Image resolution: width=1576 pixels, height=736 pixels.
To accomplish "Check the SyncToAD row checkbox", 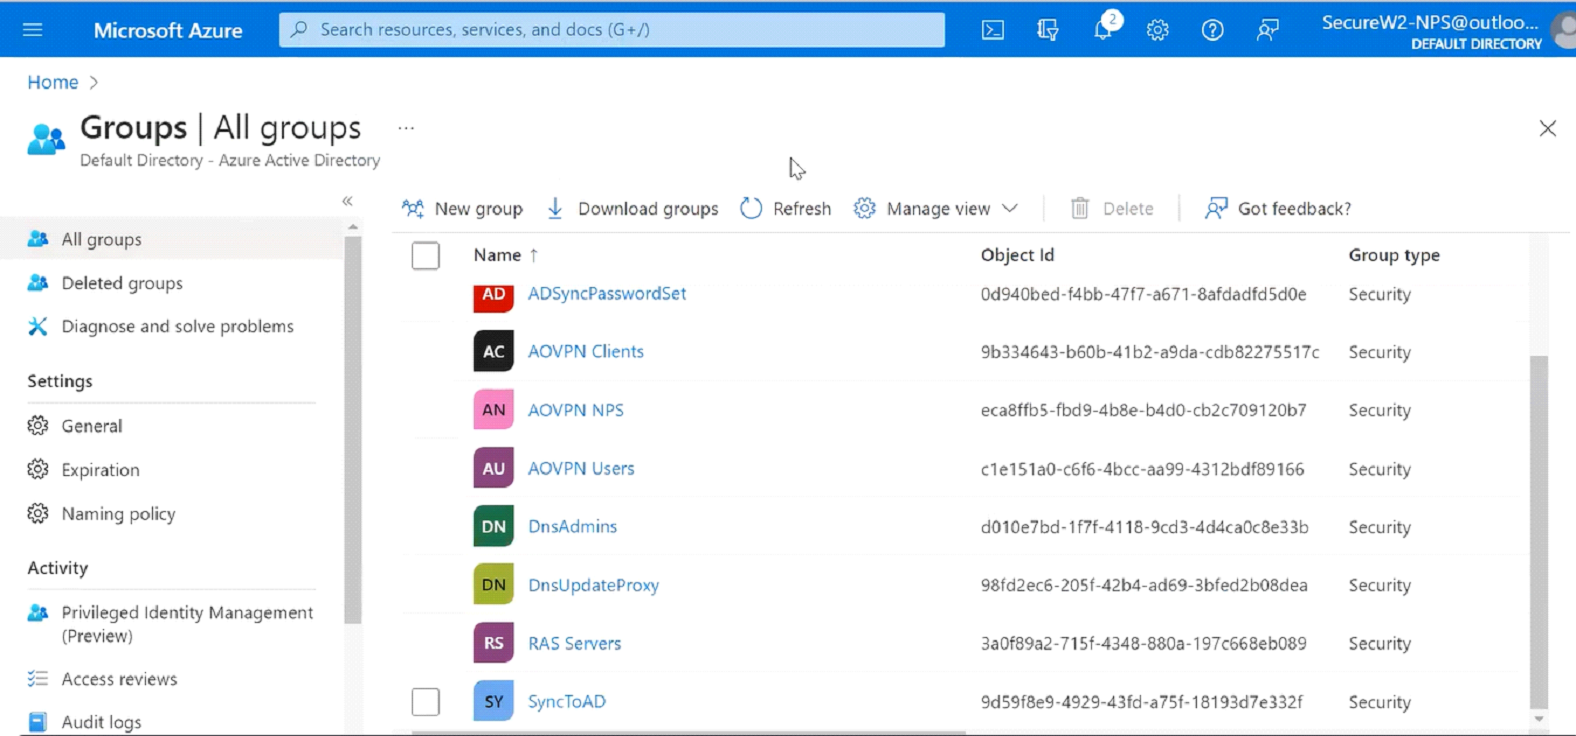I will (x=425, y=701).
